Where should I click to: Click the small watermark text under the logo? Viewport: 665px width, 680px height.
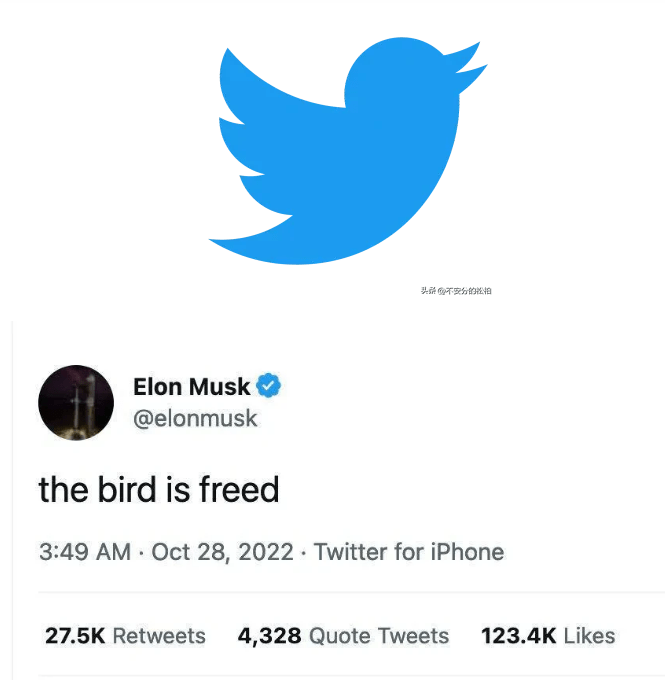pos(455,291)
